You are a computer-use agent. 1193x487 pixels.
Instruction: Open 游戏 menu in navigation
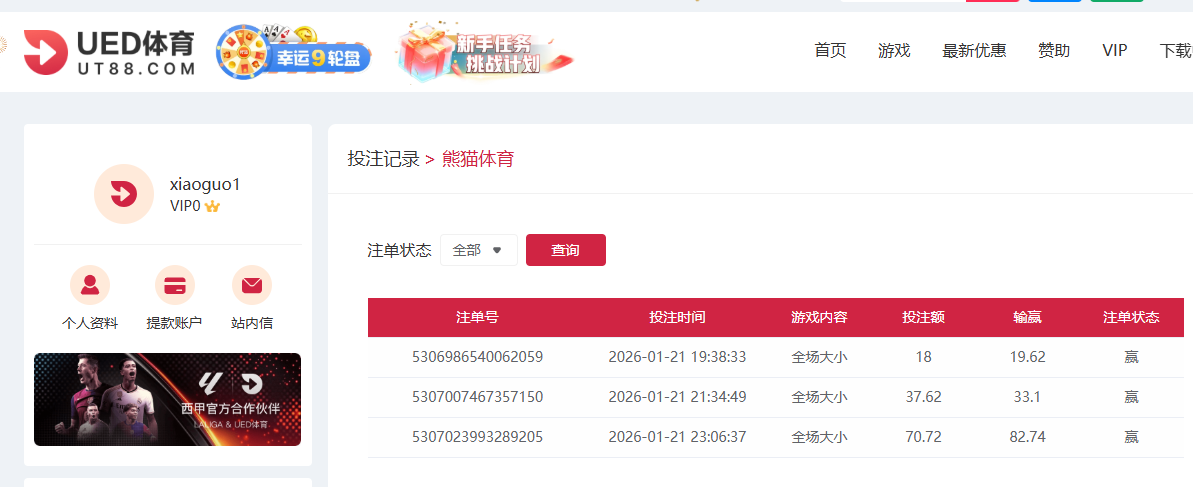point(894,51)
